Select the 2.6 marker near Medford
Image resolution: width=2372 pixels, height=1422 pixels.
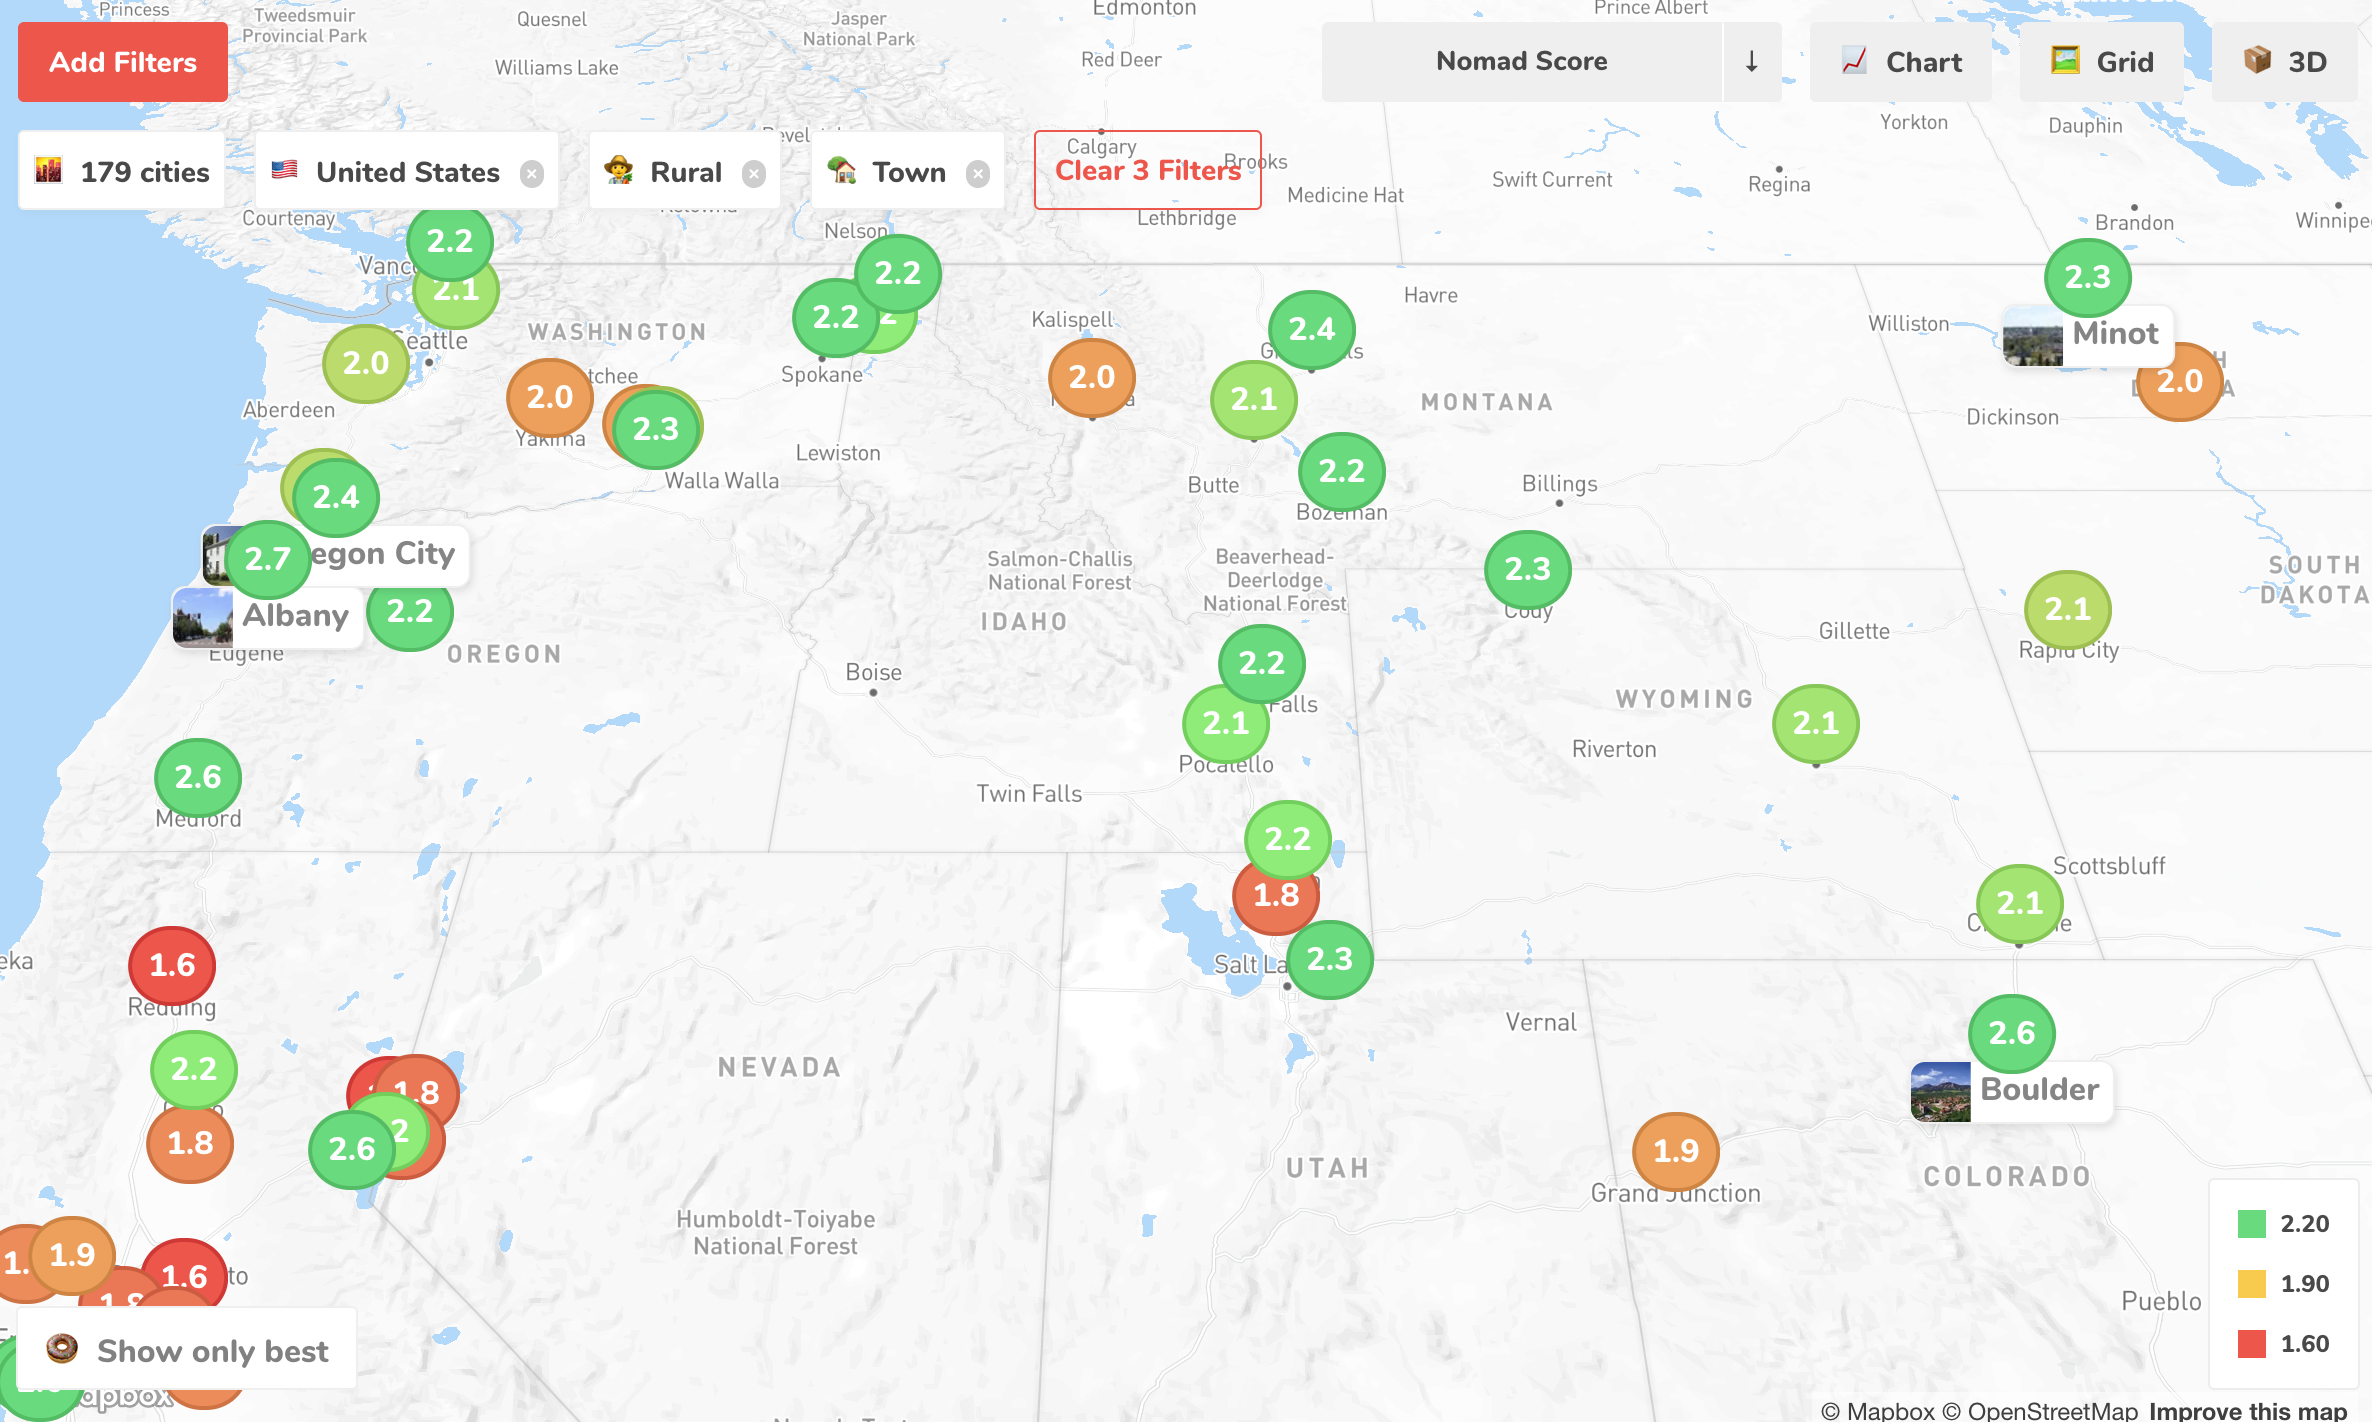pos(198,777)
